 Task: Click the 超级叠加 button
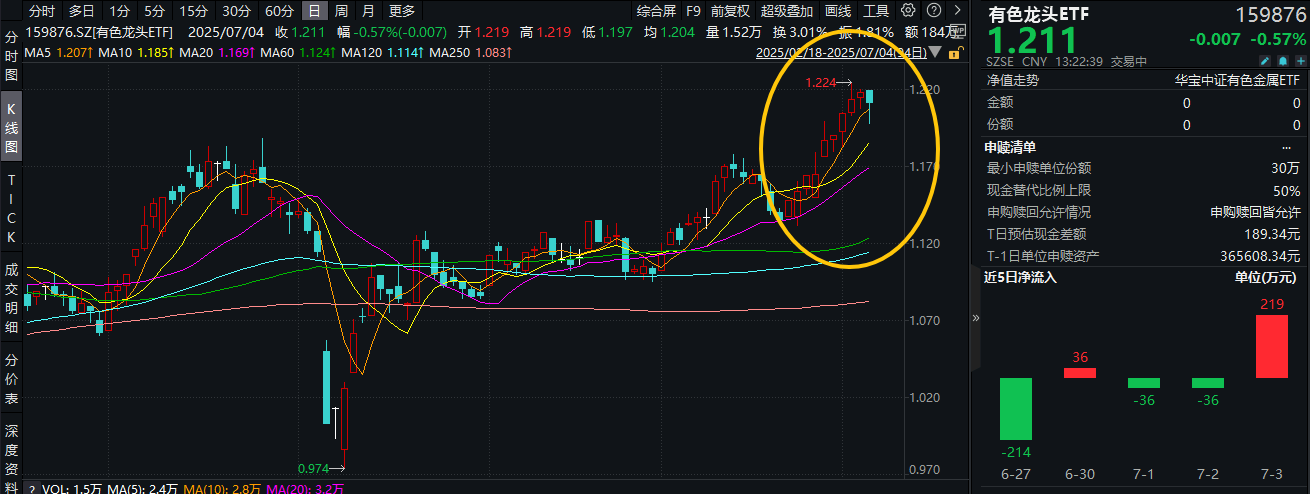click(787, 11)
